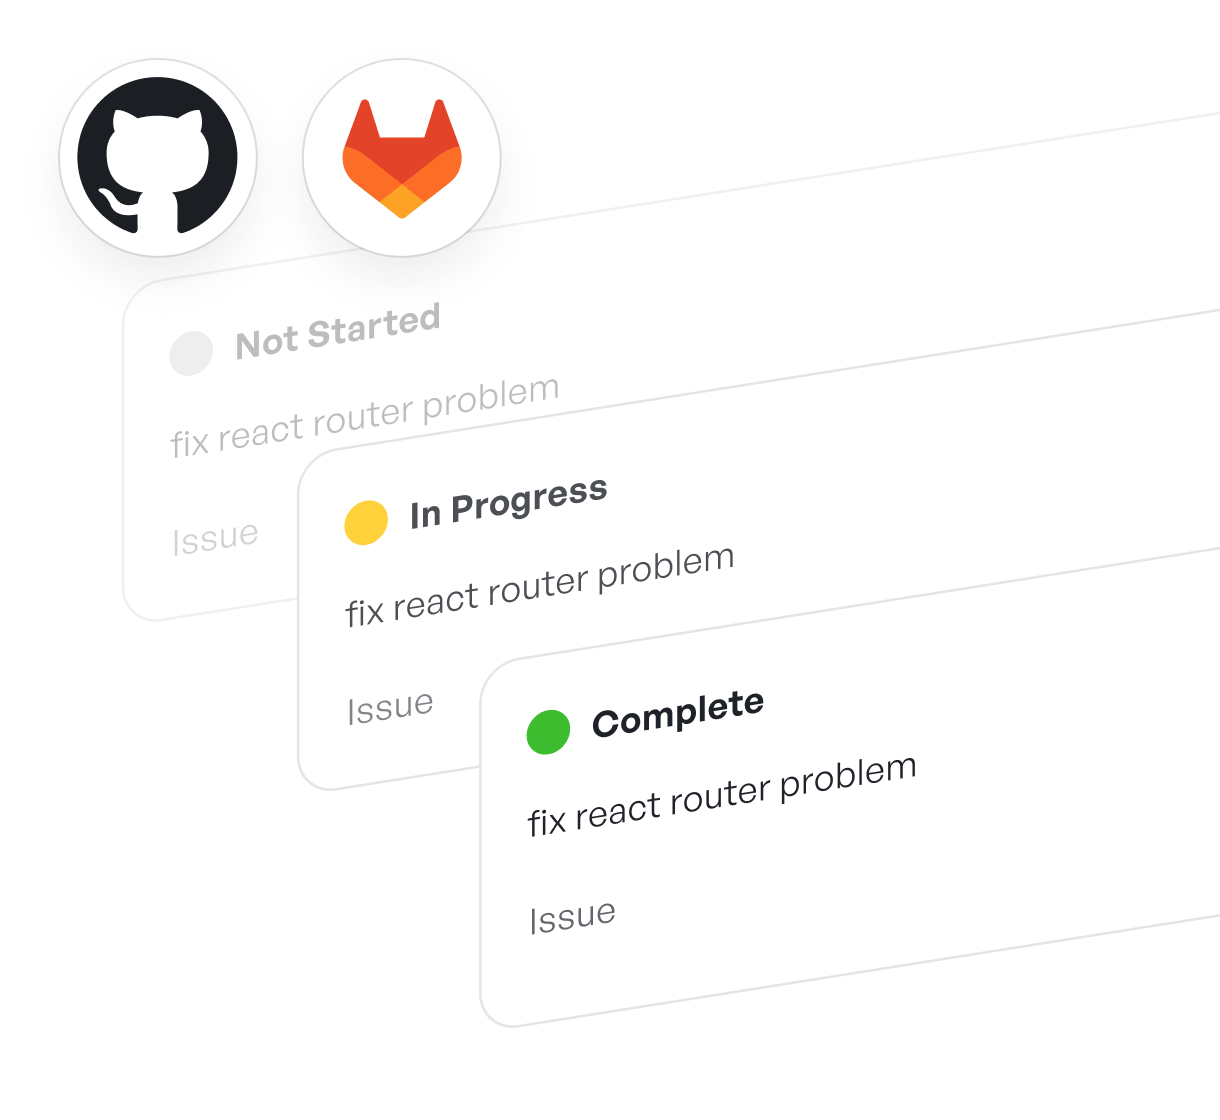Image resolution: width=1220 pixels, height=1120 pixels.
Task: Click the grey Not Started status dot
Action: pos(191,353)
